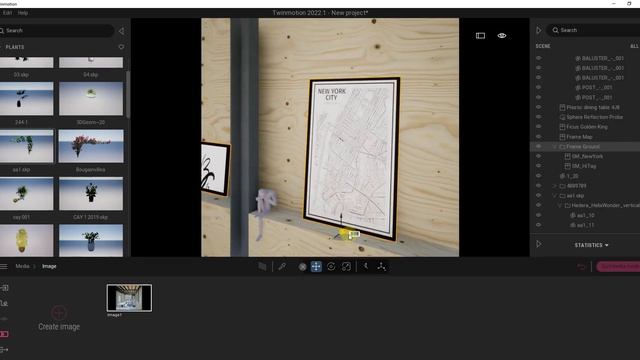Select the Move (translate) gizmo tool
640x360 pixels.
[316, 267]
